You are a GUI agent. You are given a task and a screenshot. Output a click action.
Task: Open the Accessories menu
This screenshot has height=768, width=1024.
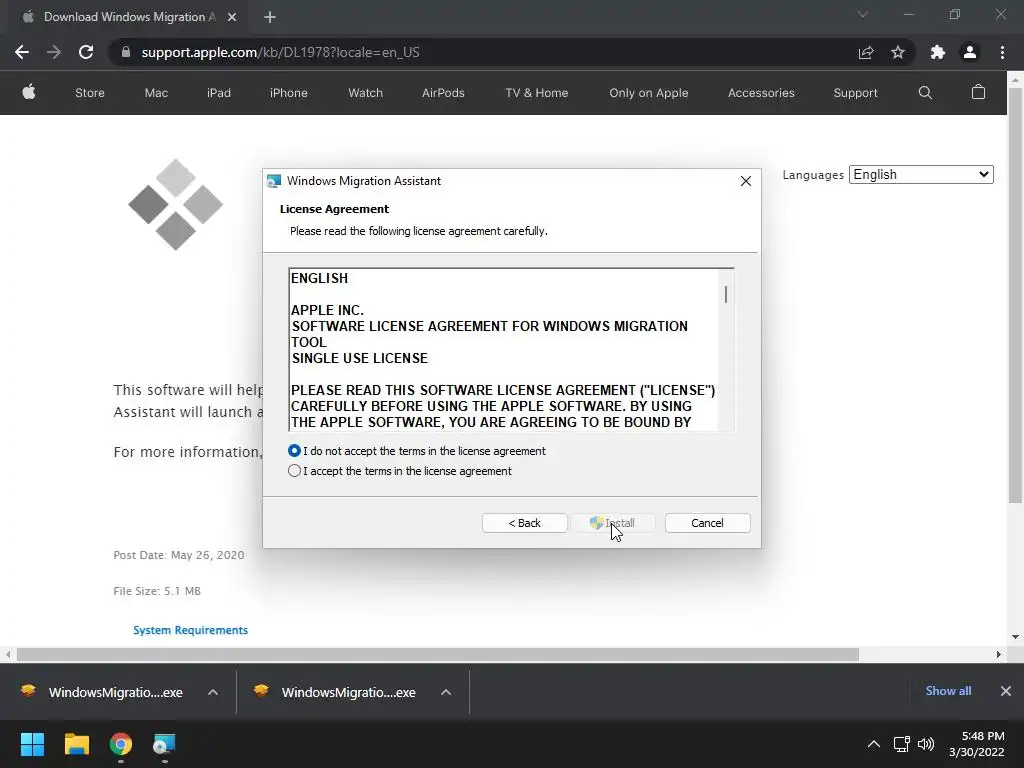(761, 93)
